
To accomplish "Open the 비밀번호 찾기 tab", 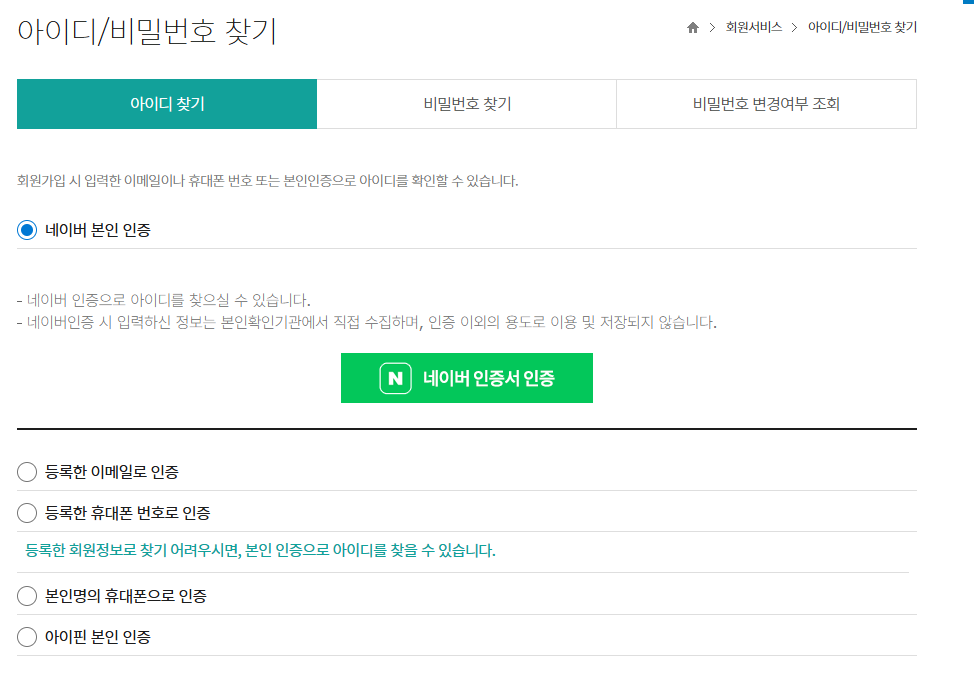I will pyautogui.click(x=467, y=104).
